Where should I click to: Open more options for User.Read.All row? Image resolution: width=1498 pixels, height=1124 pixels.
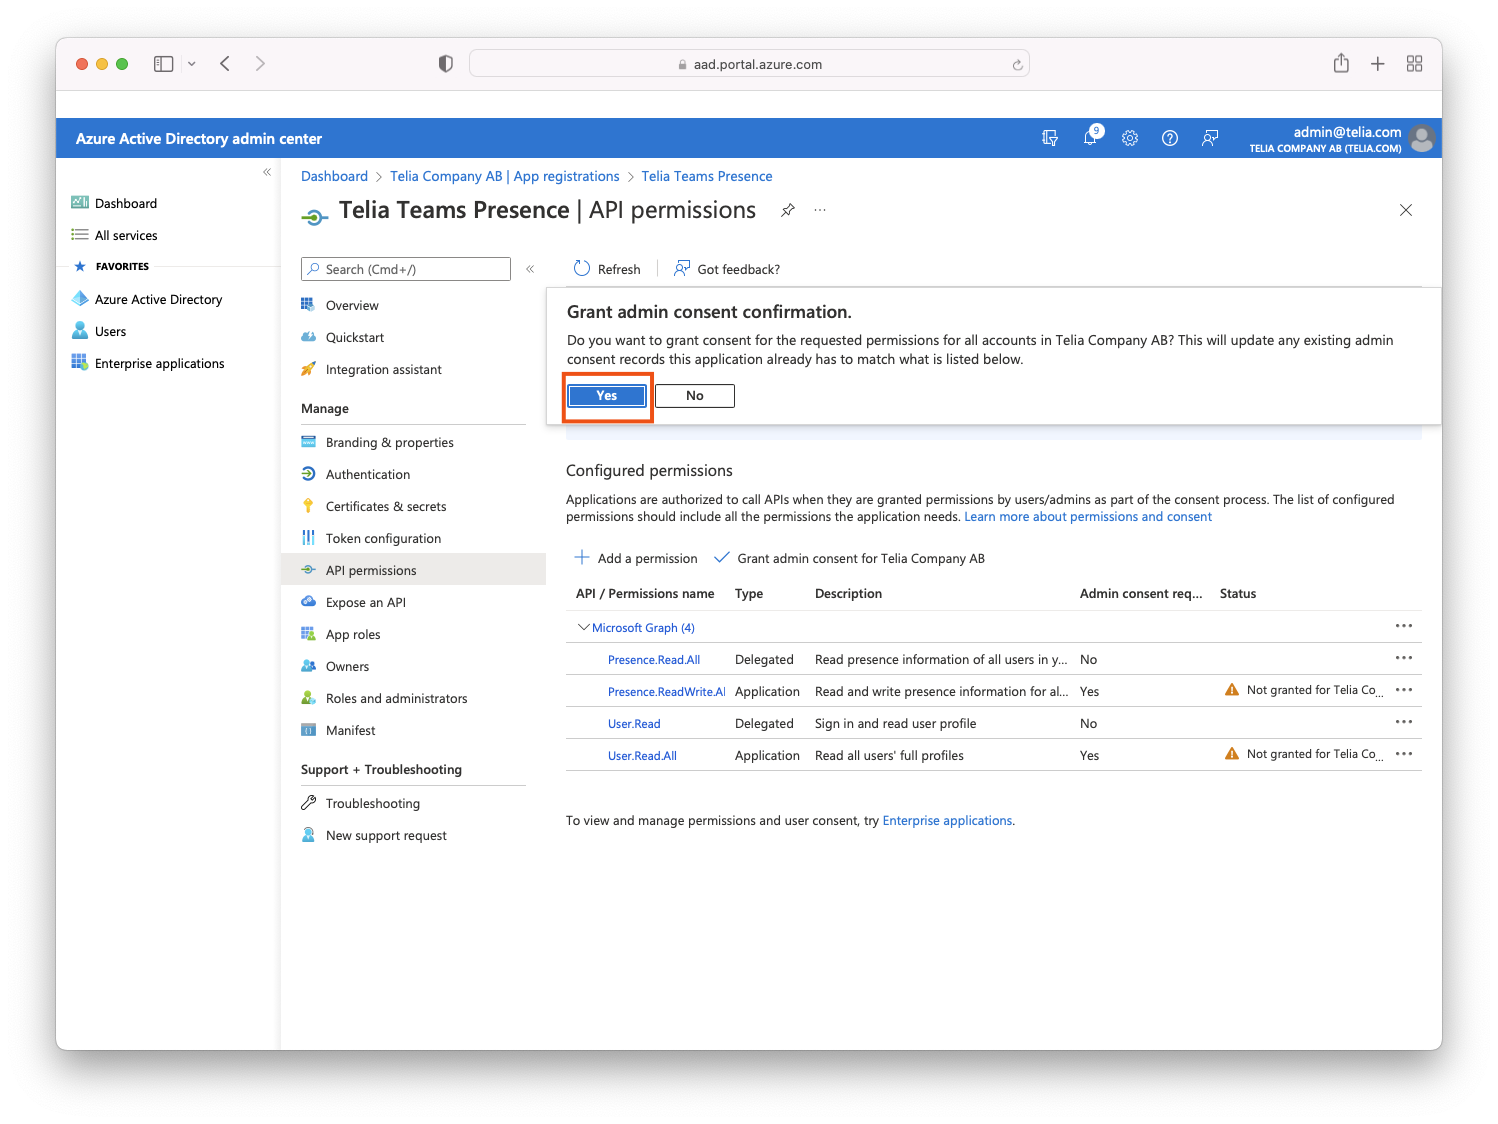pos(1404,754)
